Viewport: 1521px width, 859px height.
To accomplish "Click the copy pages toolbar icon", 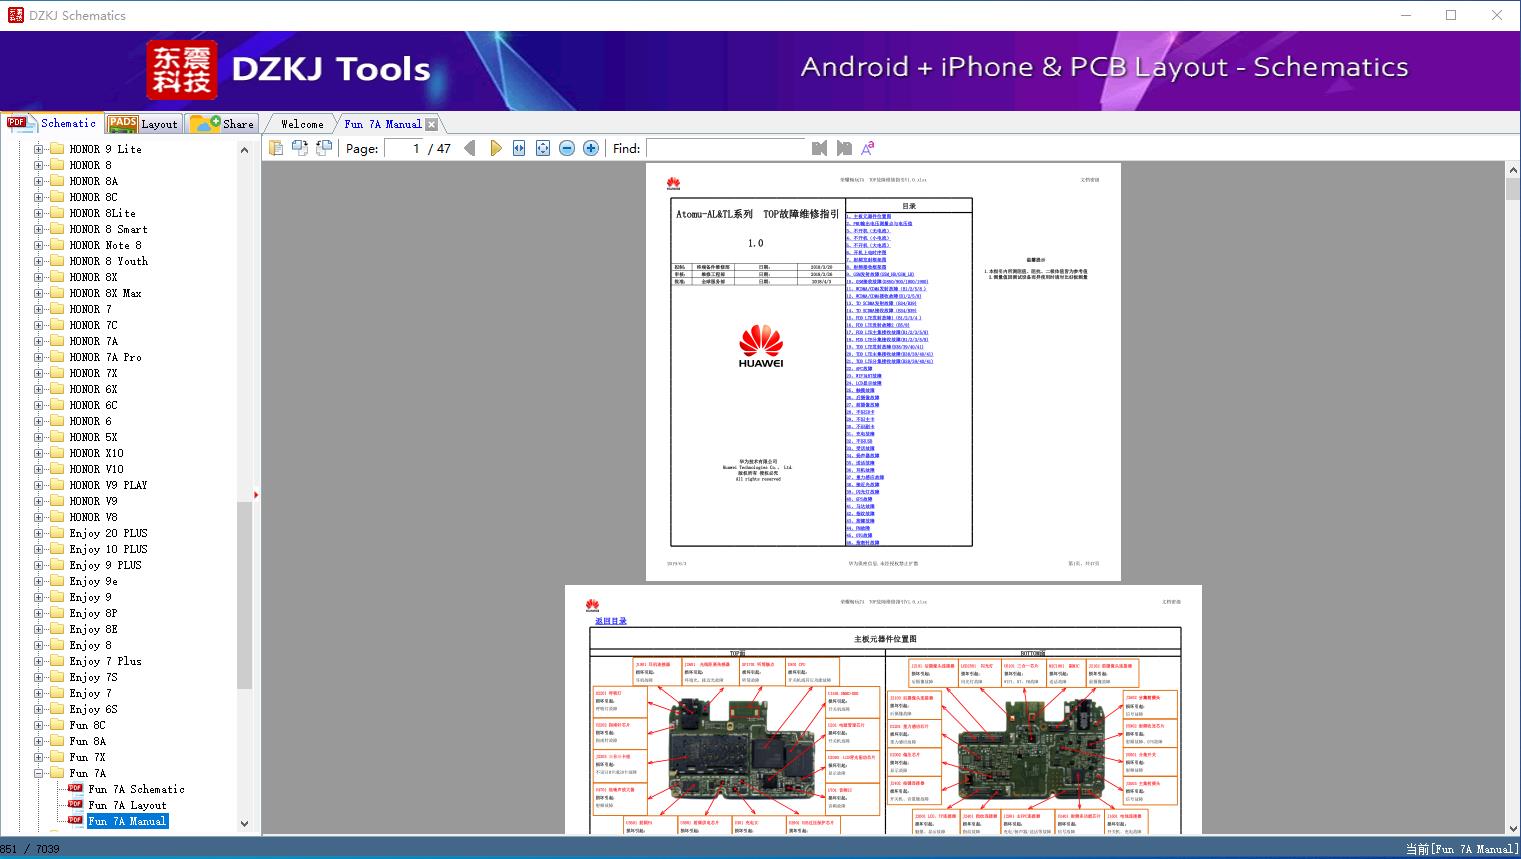I will click(275, 148).
